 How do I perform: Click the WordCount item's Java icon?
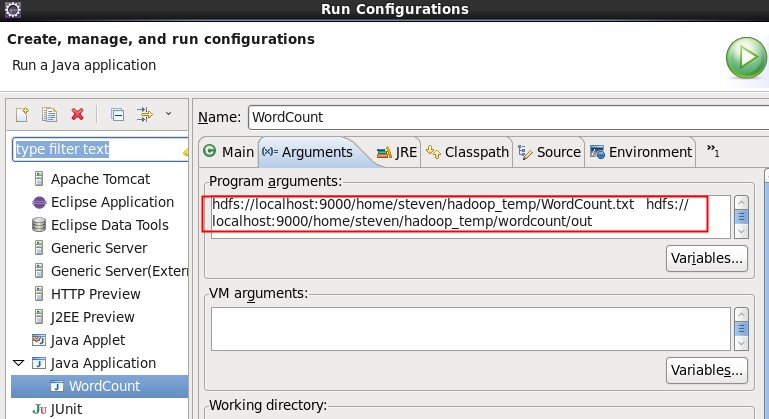[x=57, y=386]
